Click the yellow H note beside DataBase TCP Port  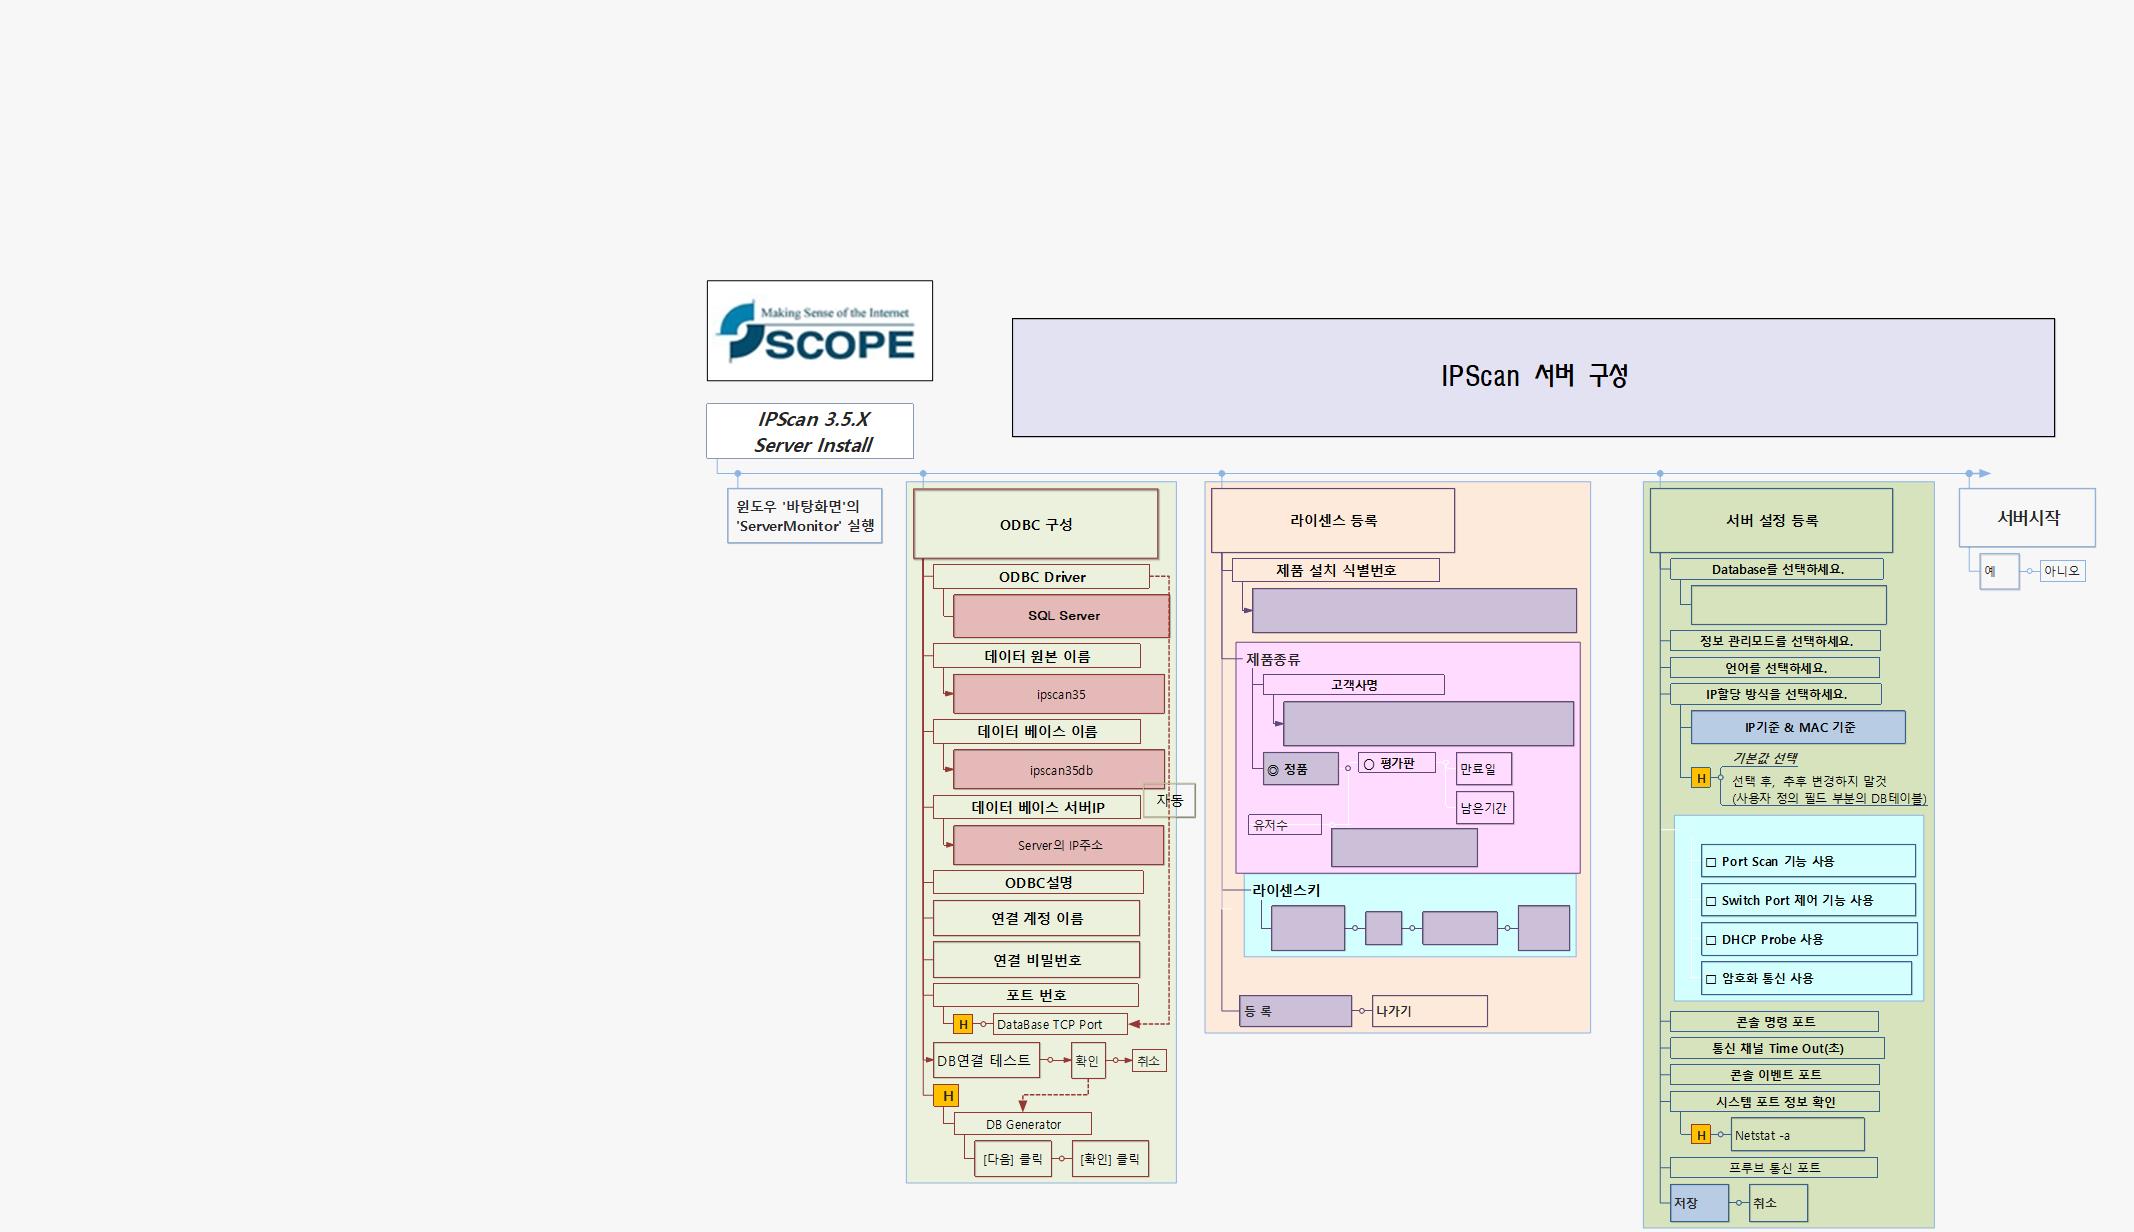pos(963,1024)
